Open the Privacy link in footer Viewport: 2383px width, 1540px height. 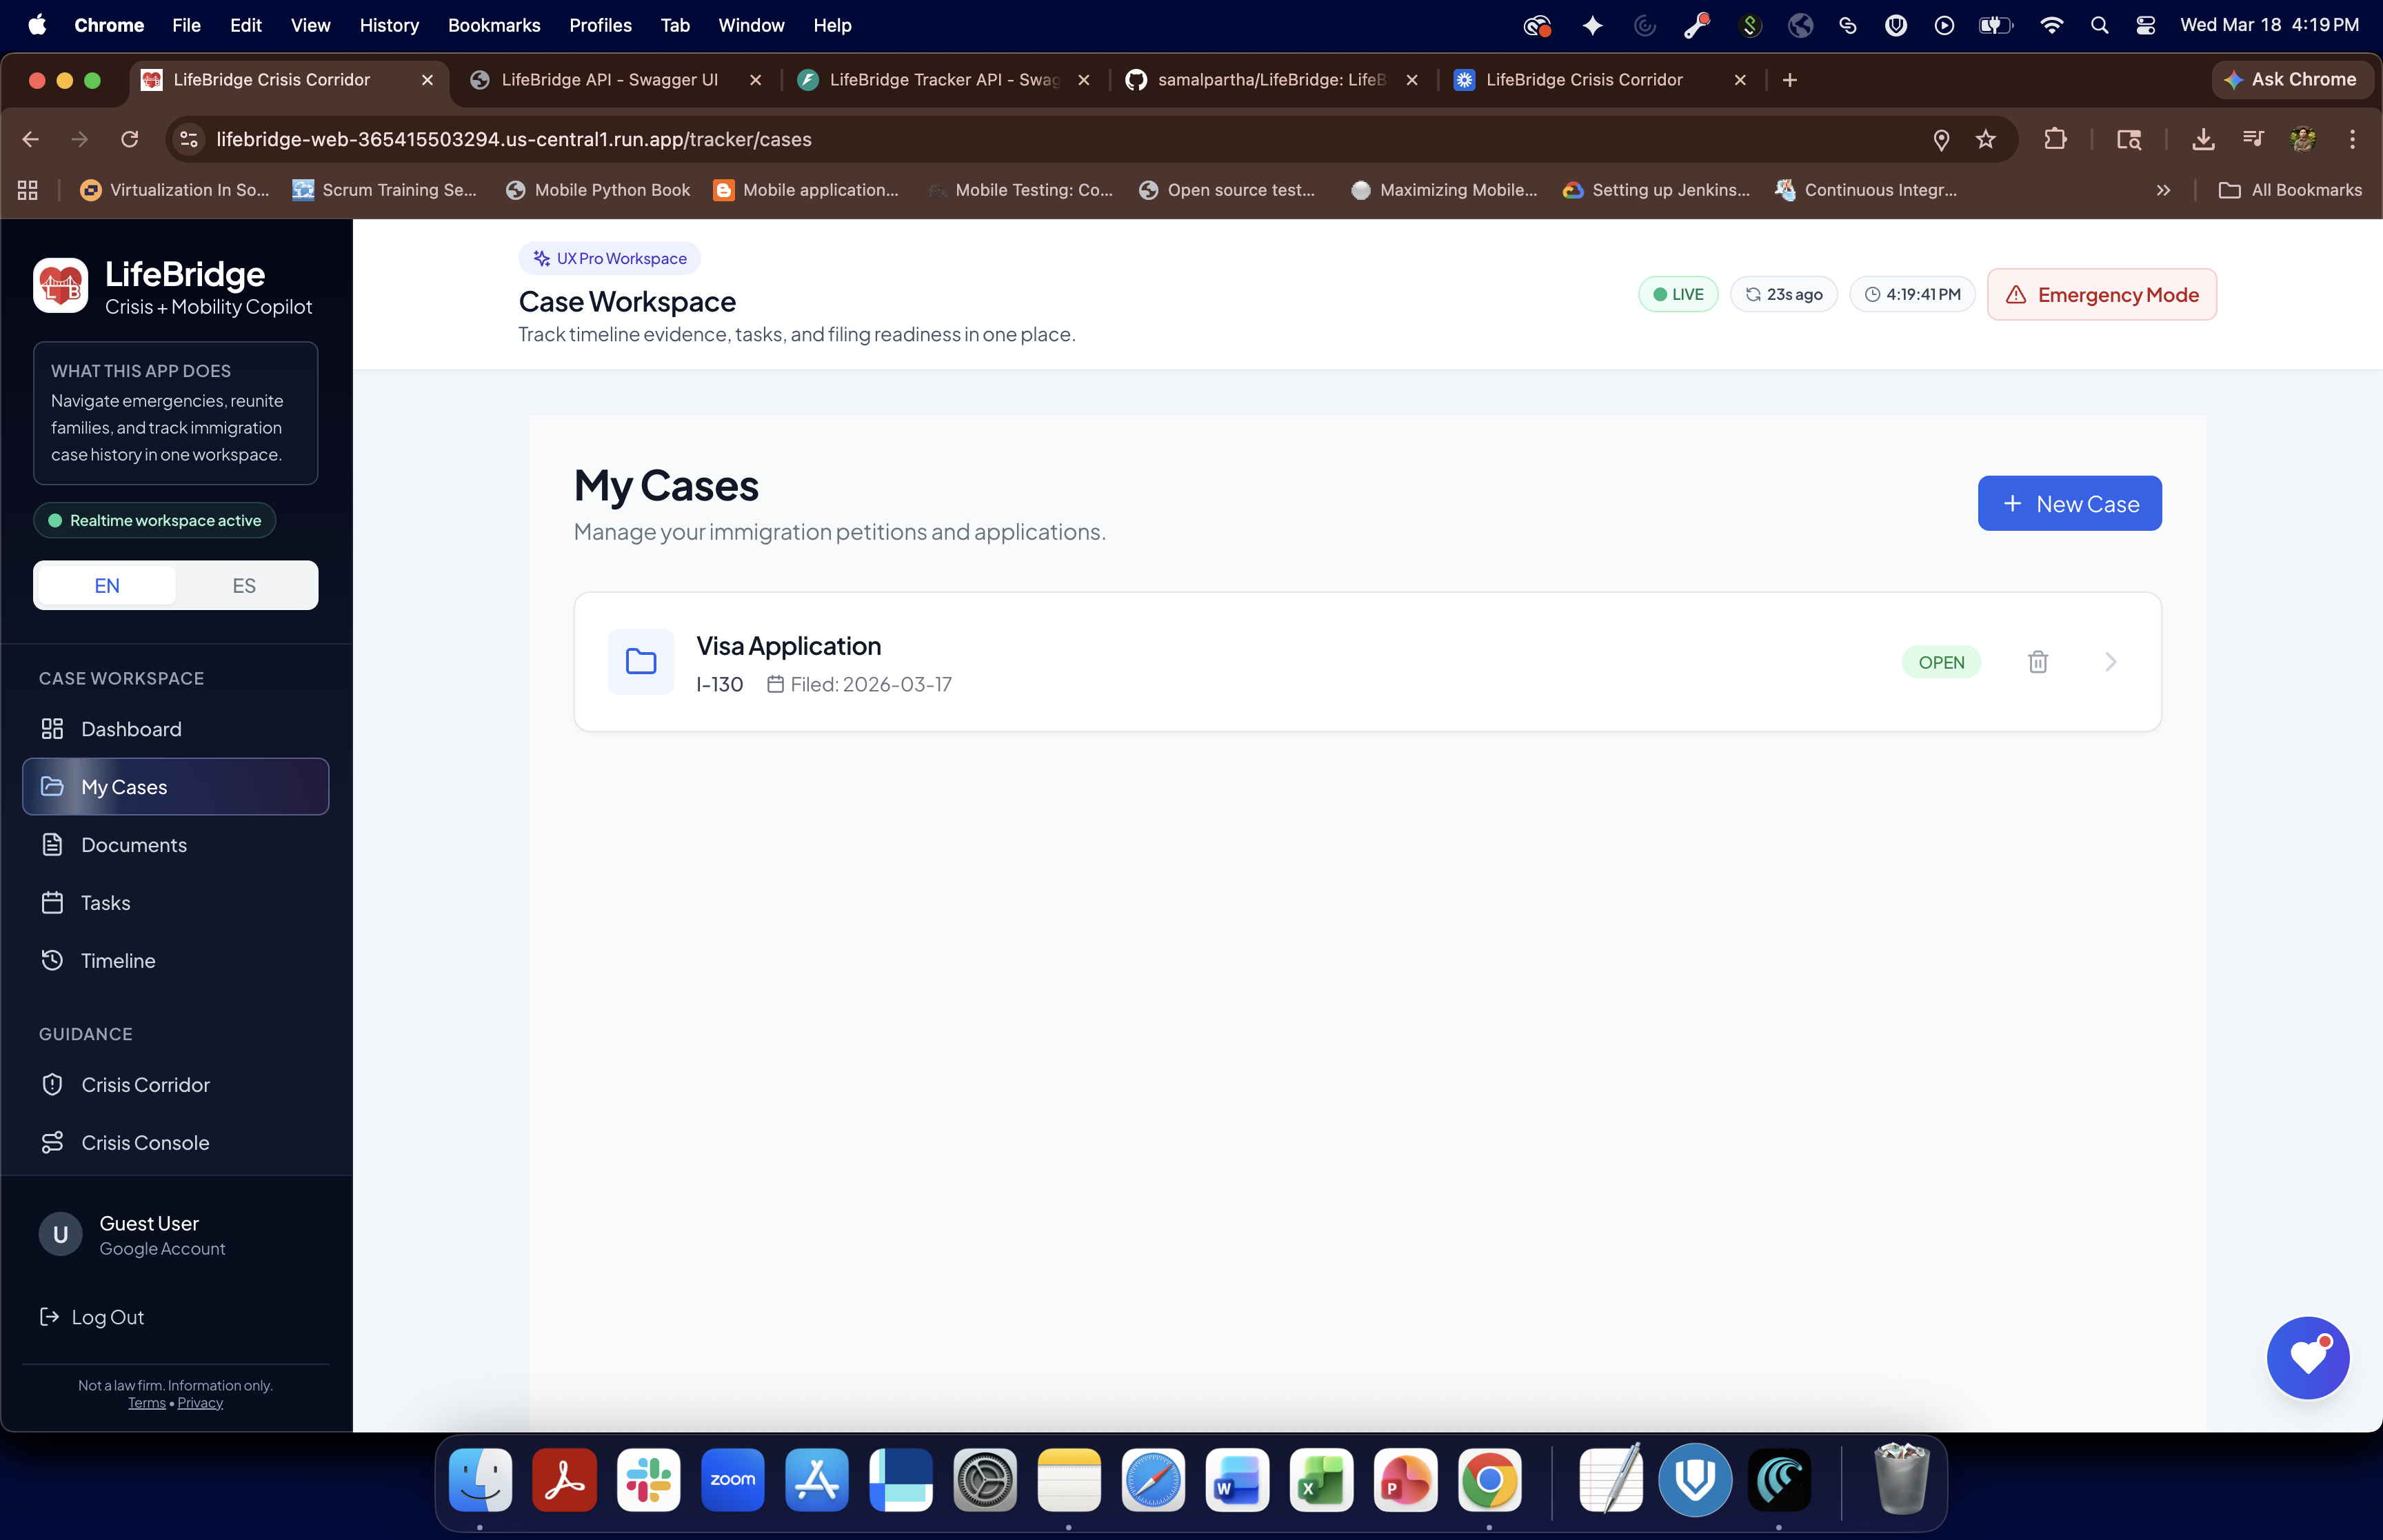tap(200, 1403)
